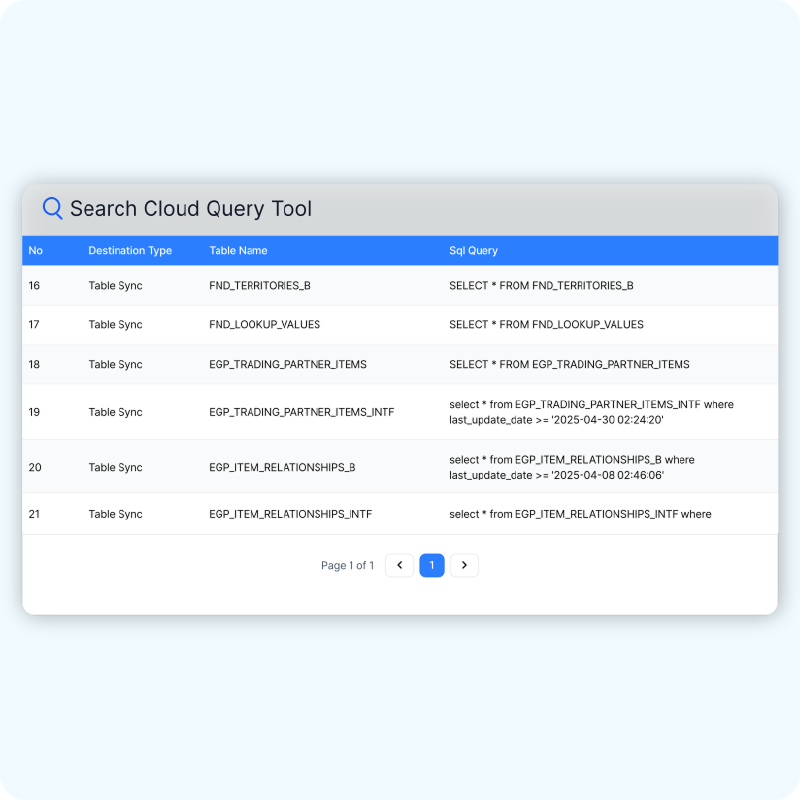Click the Table Name column header

(238, 251)
